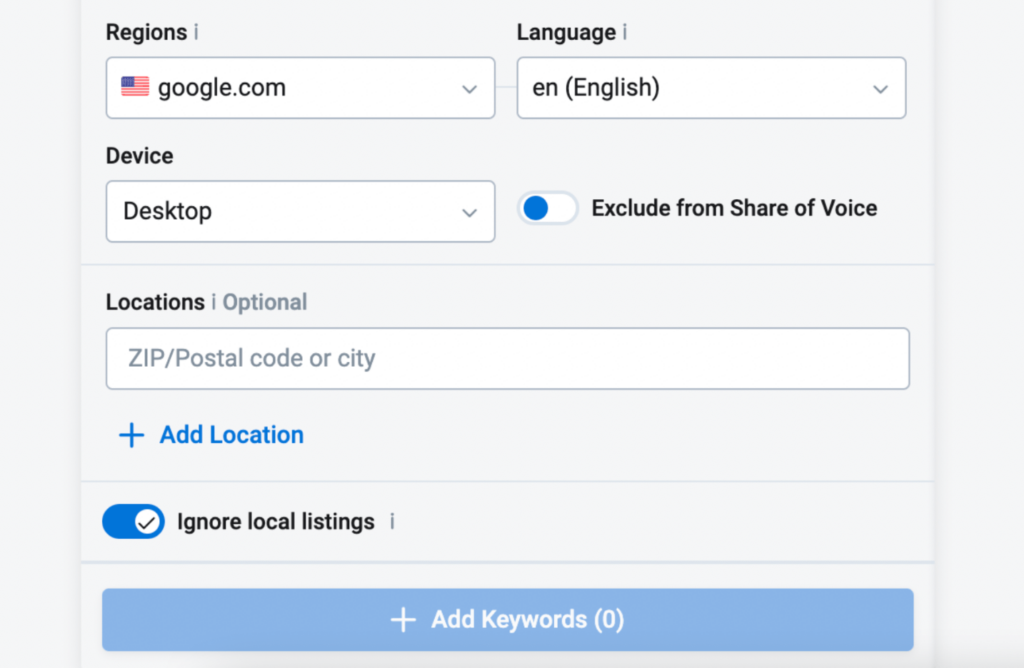Click the info icon next to Regions
This screenshot has height=668, width=1024.
[x=196, y=32]
